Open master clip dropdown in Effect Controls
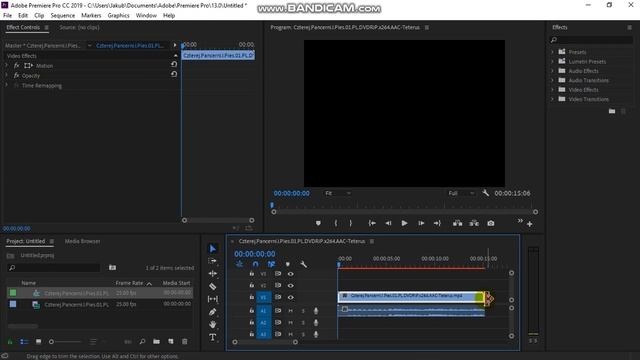 click(x=89, y=46)
